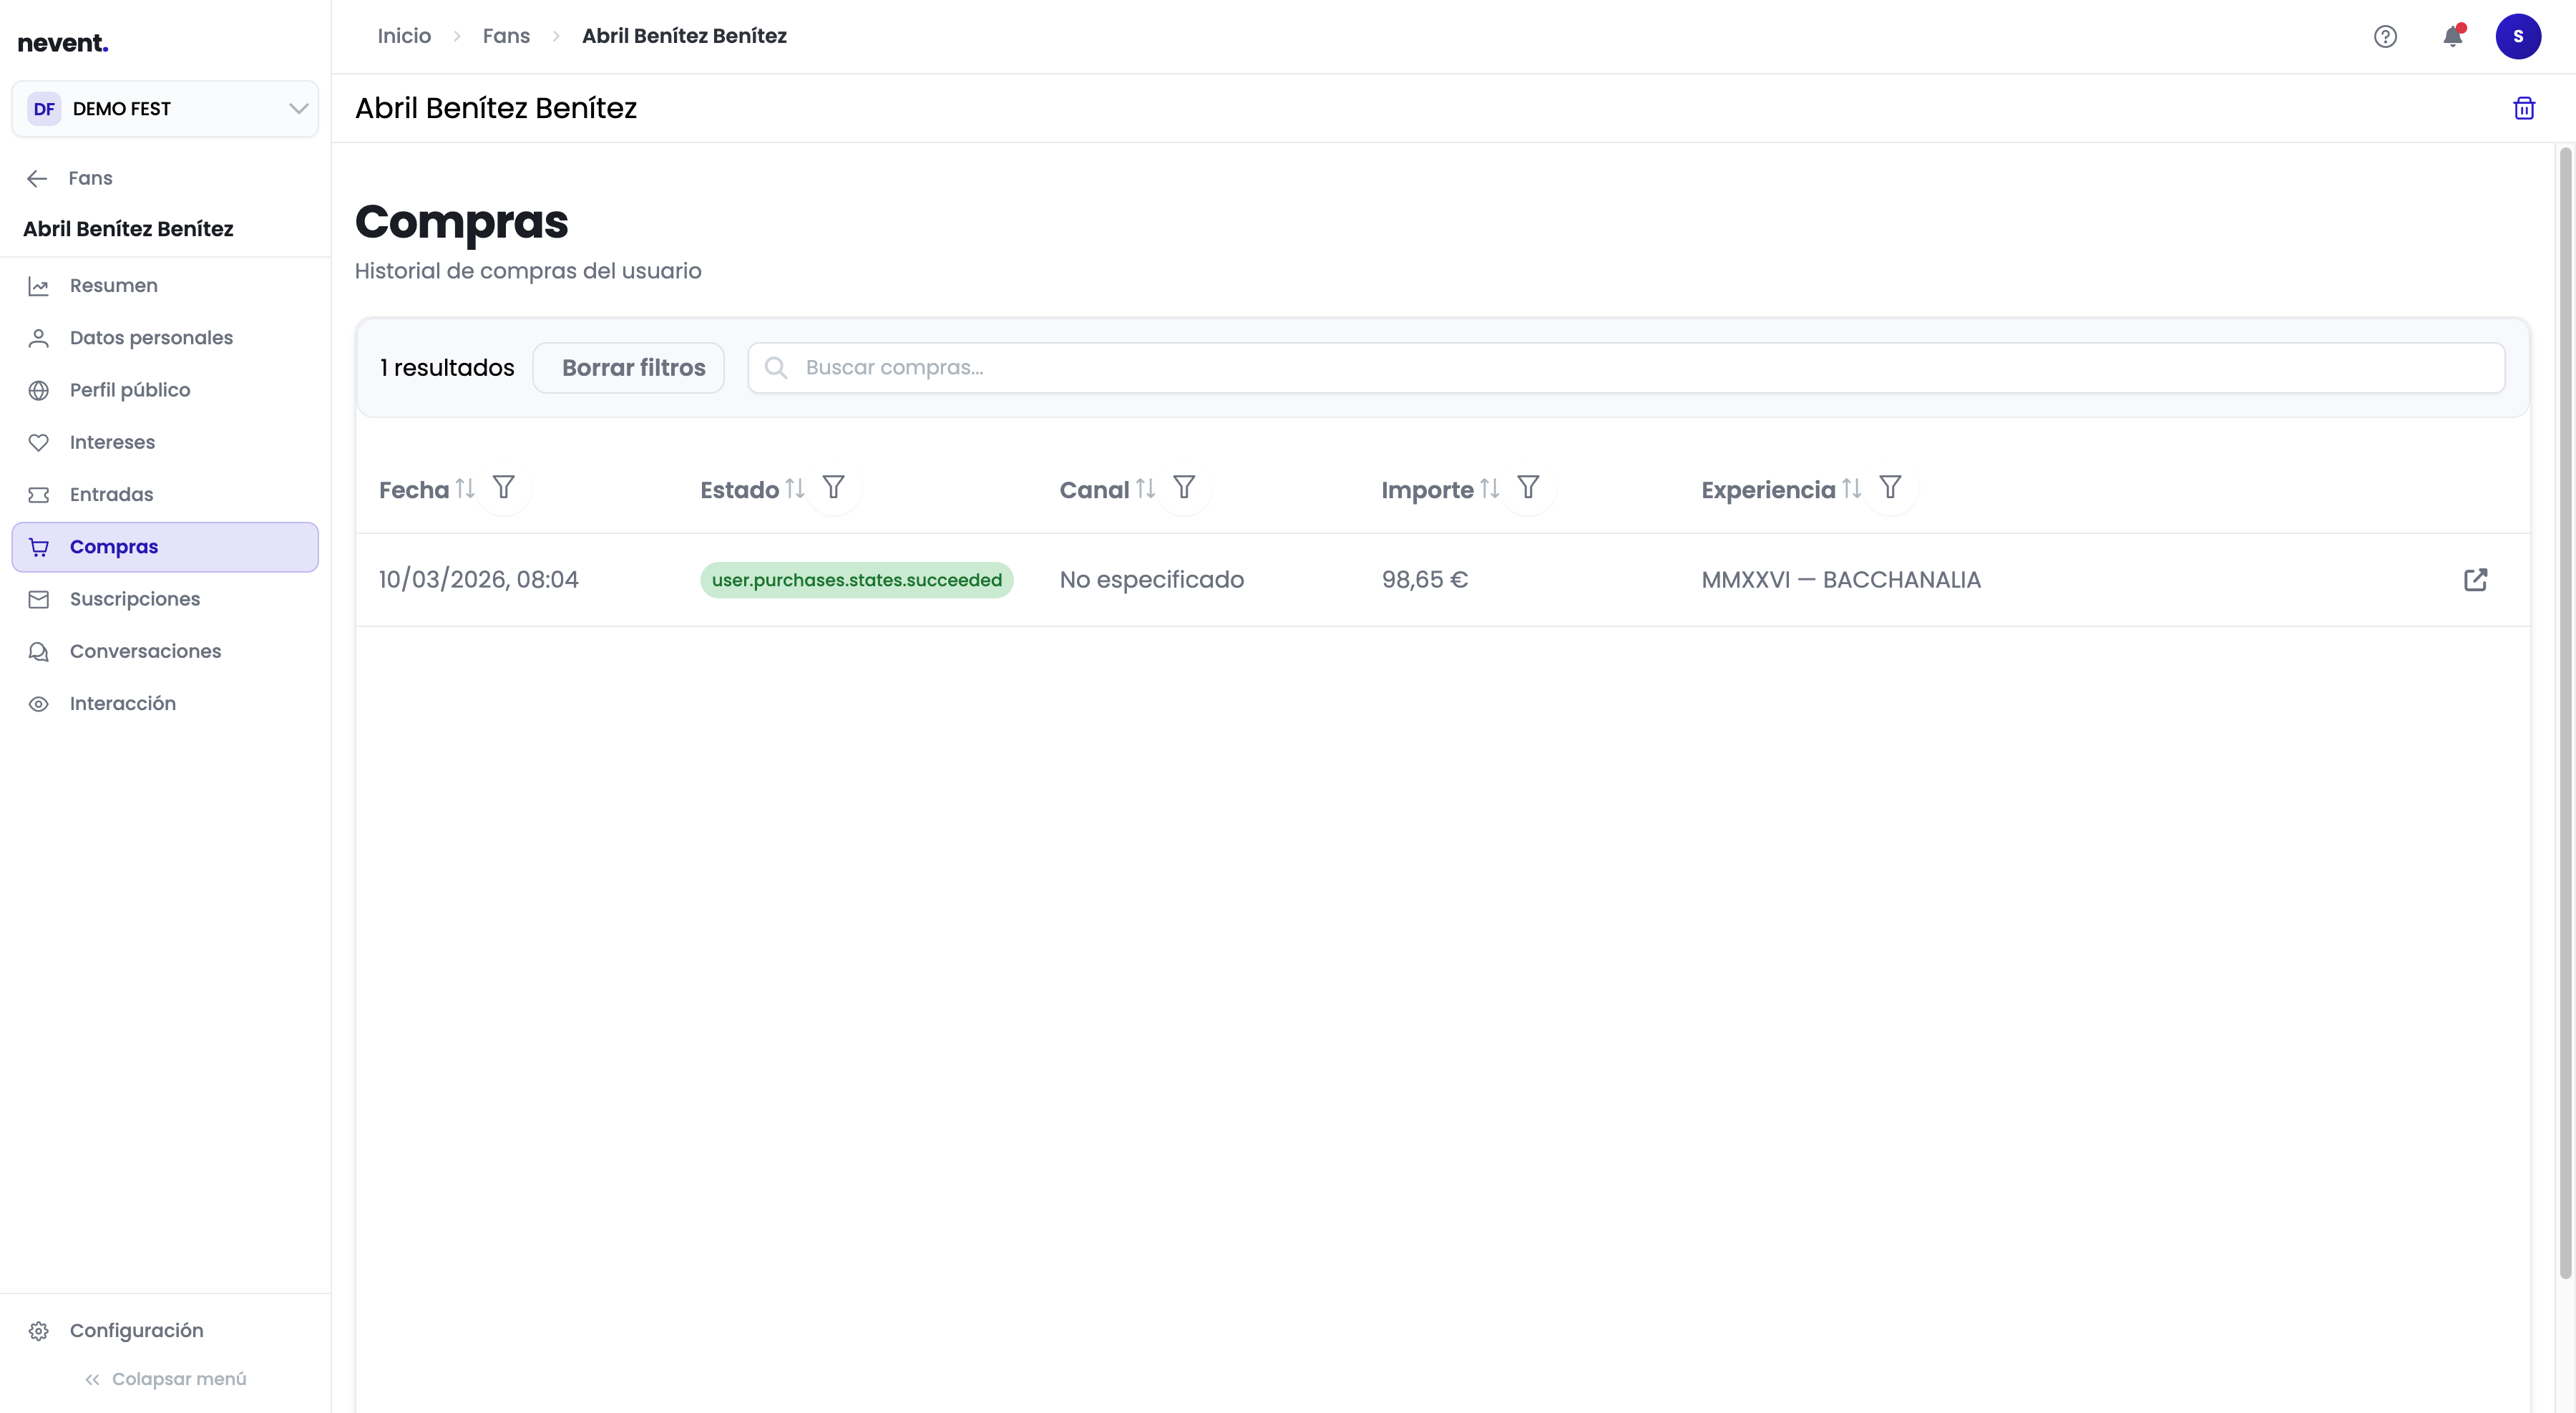Go to Inicio breadcrumb
2576x1413 pixels.
404,36
